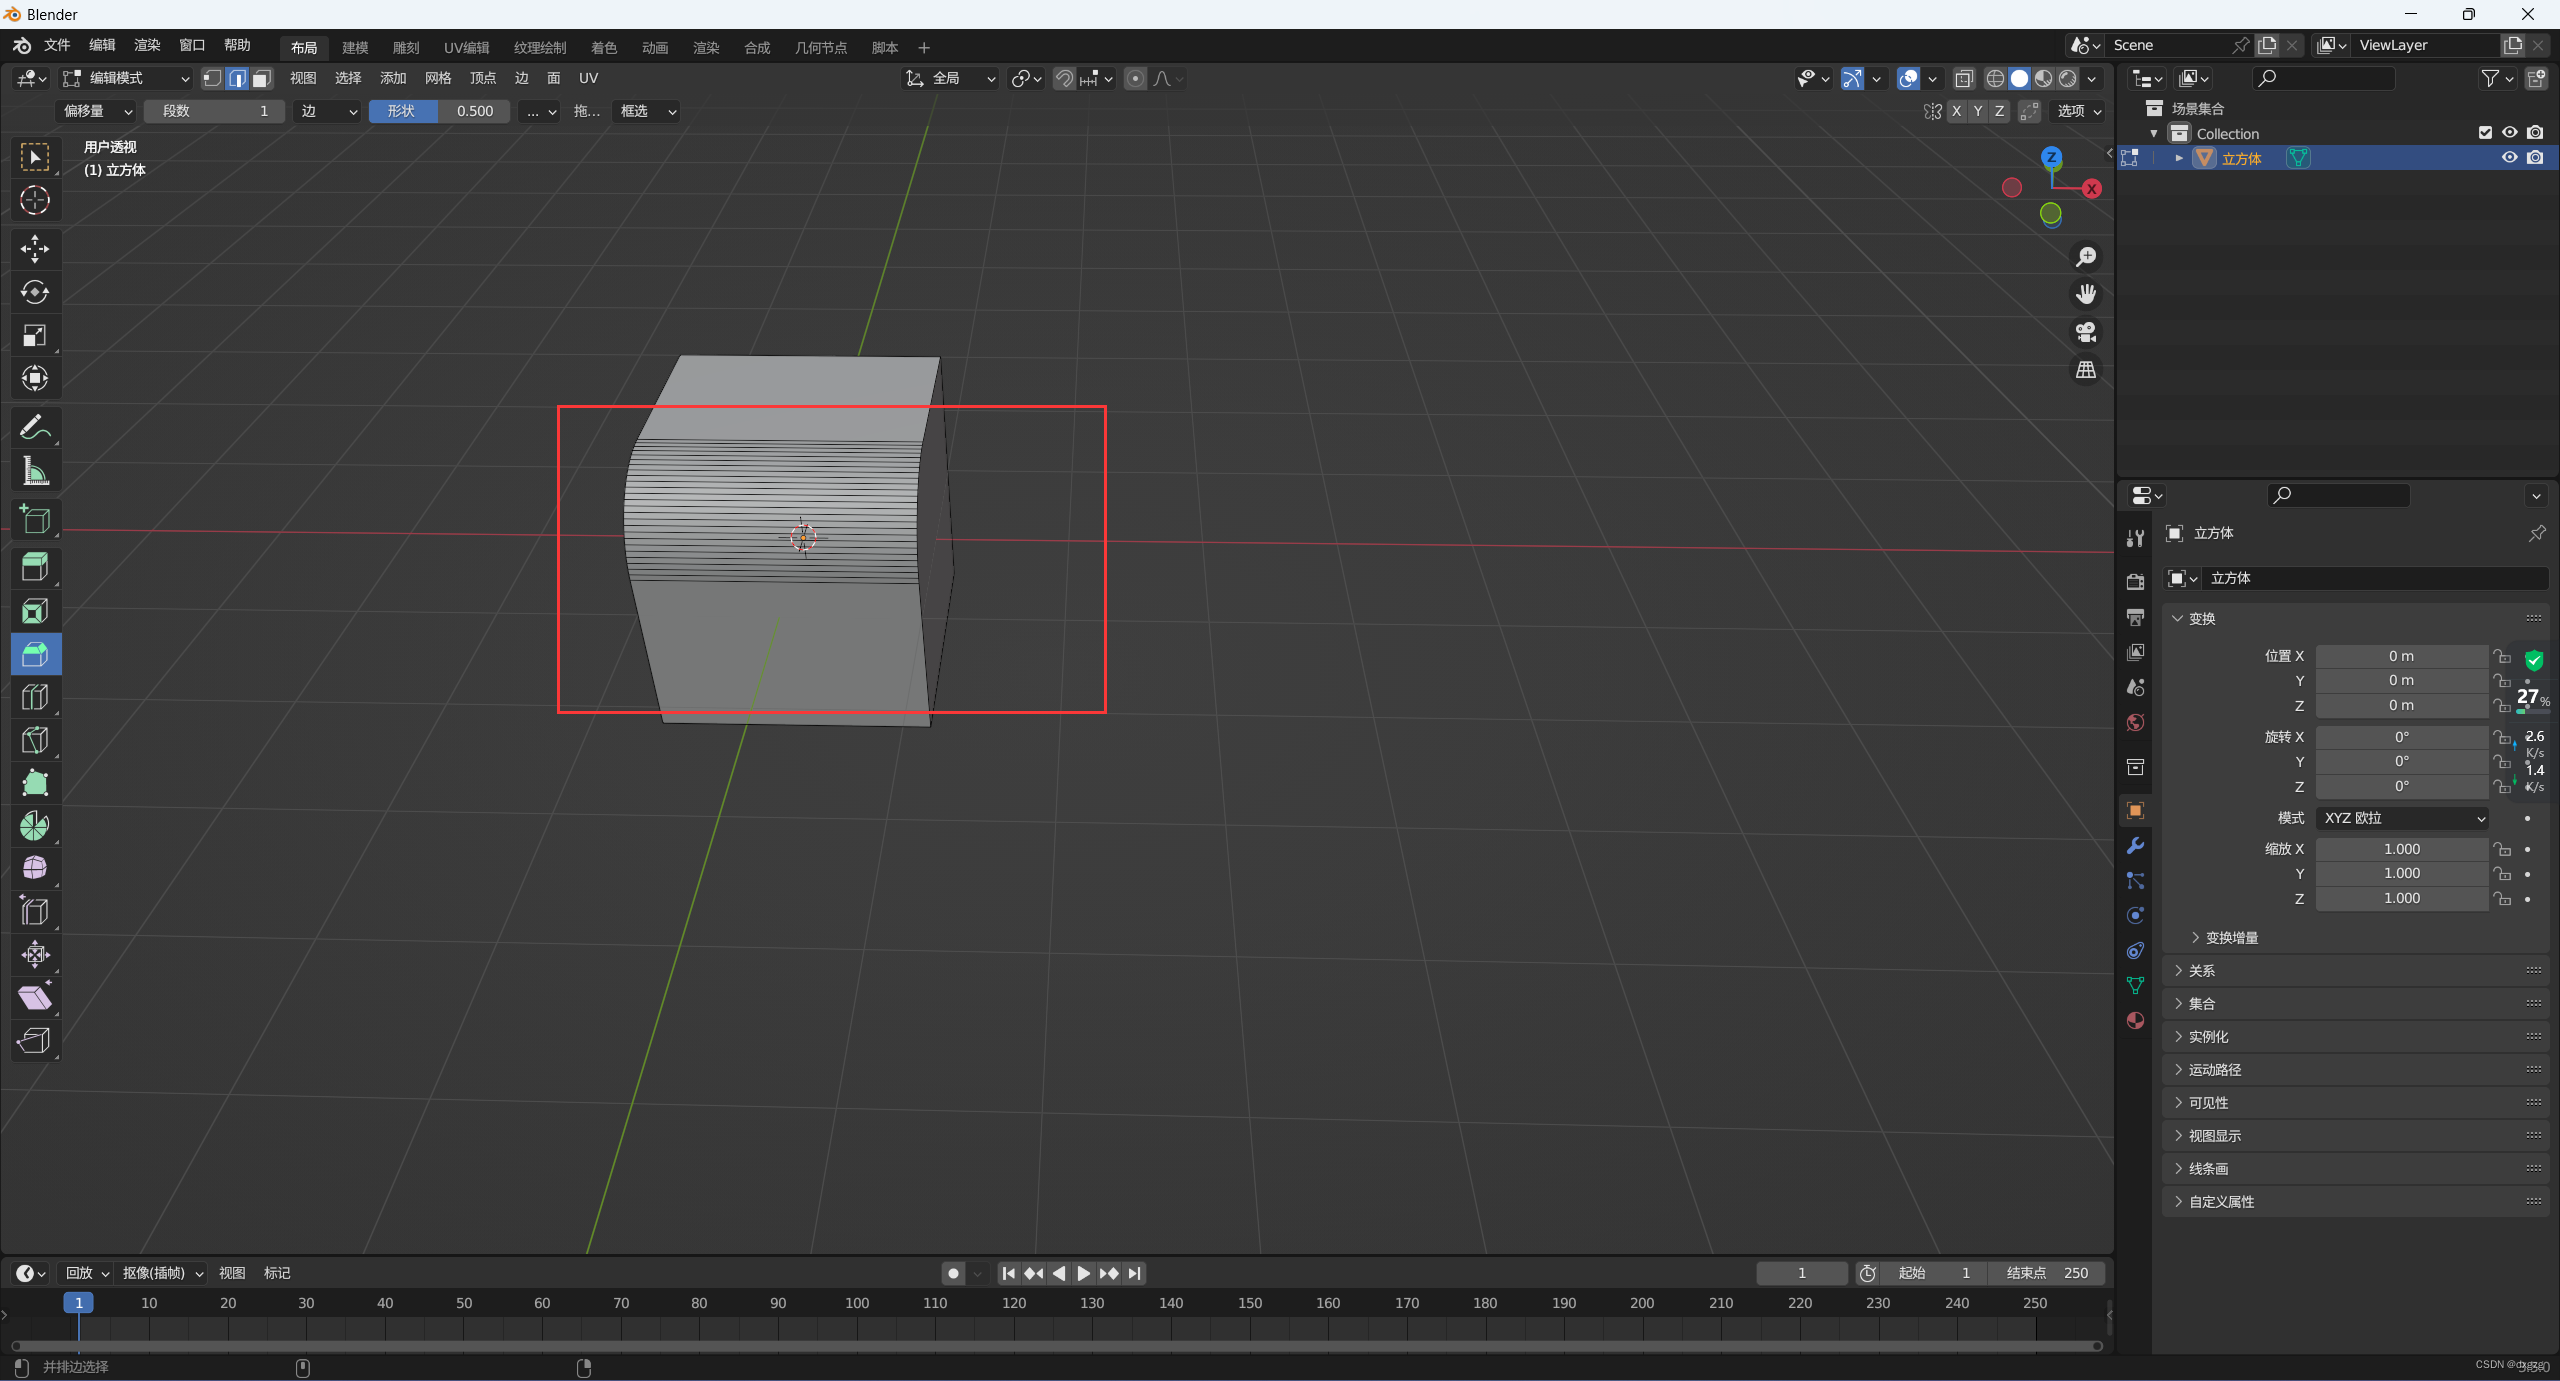Image resolution: width=2560 pixels, height=1381 pixels.
Task: Choose the Move tool in toolbar
Action: coord(35,249)
